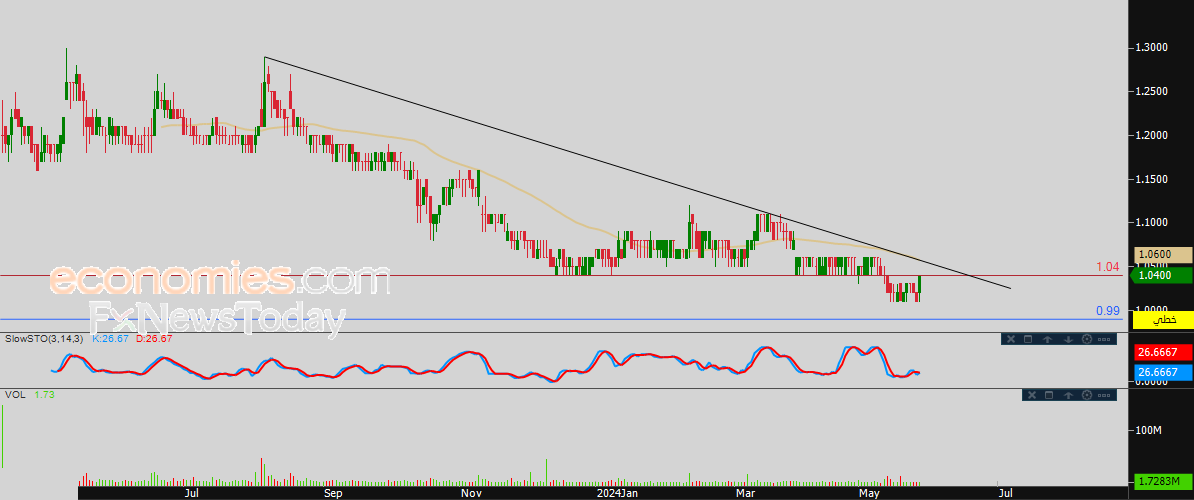Click the 1.2000 price axis label
1194x500 pixels.
coord(1151,135)
